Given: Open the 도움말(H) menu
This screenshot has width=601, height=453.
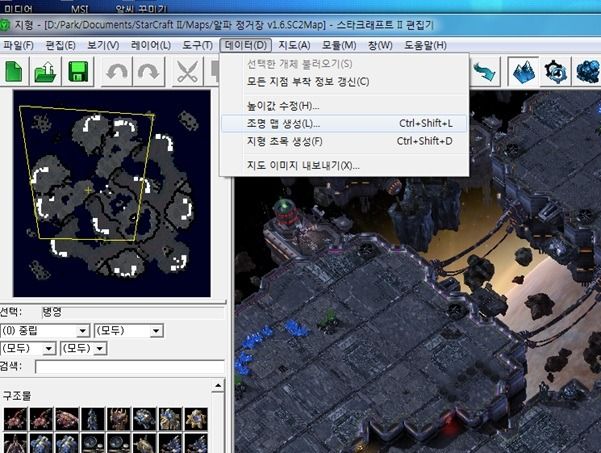Looking at the screenshot, I should pos(425,45).
